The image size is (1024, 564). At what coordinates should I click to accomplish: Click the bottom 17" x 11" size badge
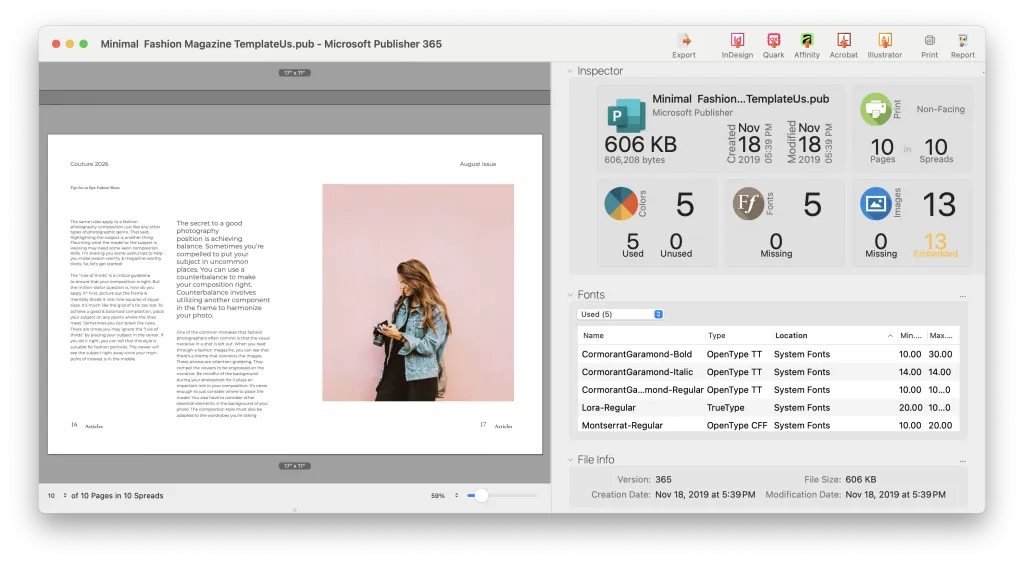click(x=295, y=466)
